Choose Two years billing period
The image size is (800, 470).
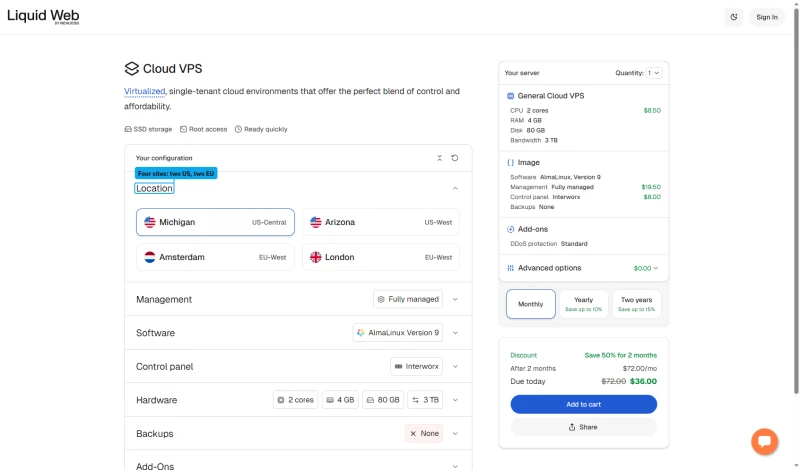637,304
